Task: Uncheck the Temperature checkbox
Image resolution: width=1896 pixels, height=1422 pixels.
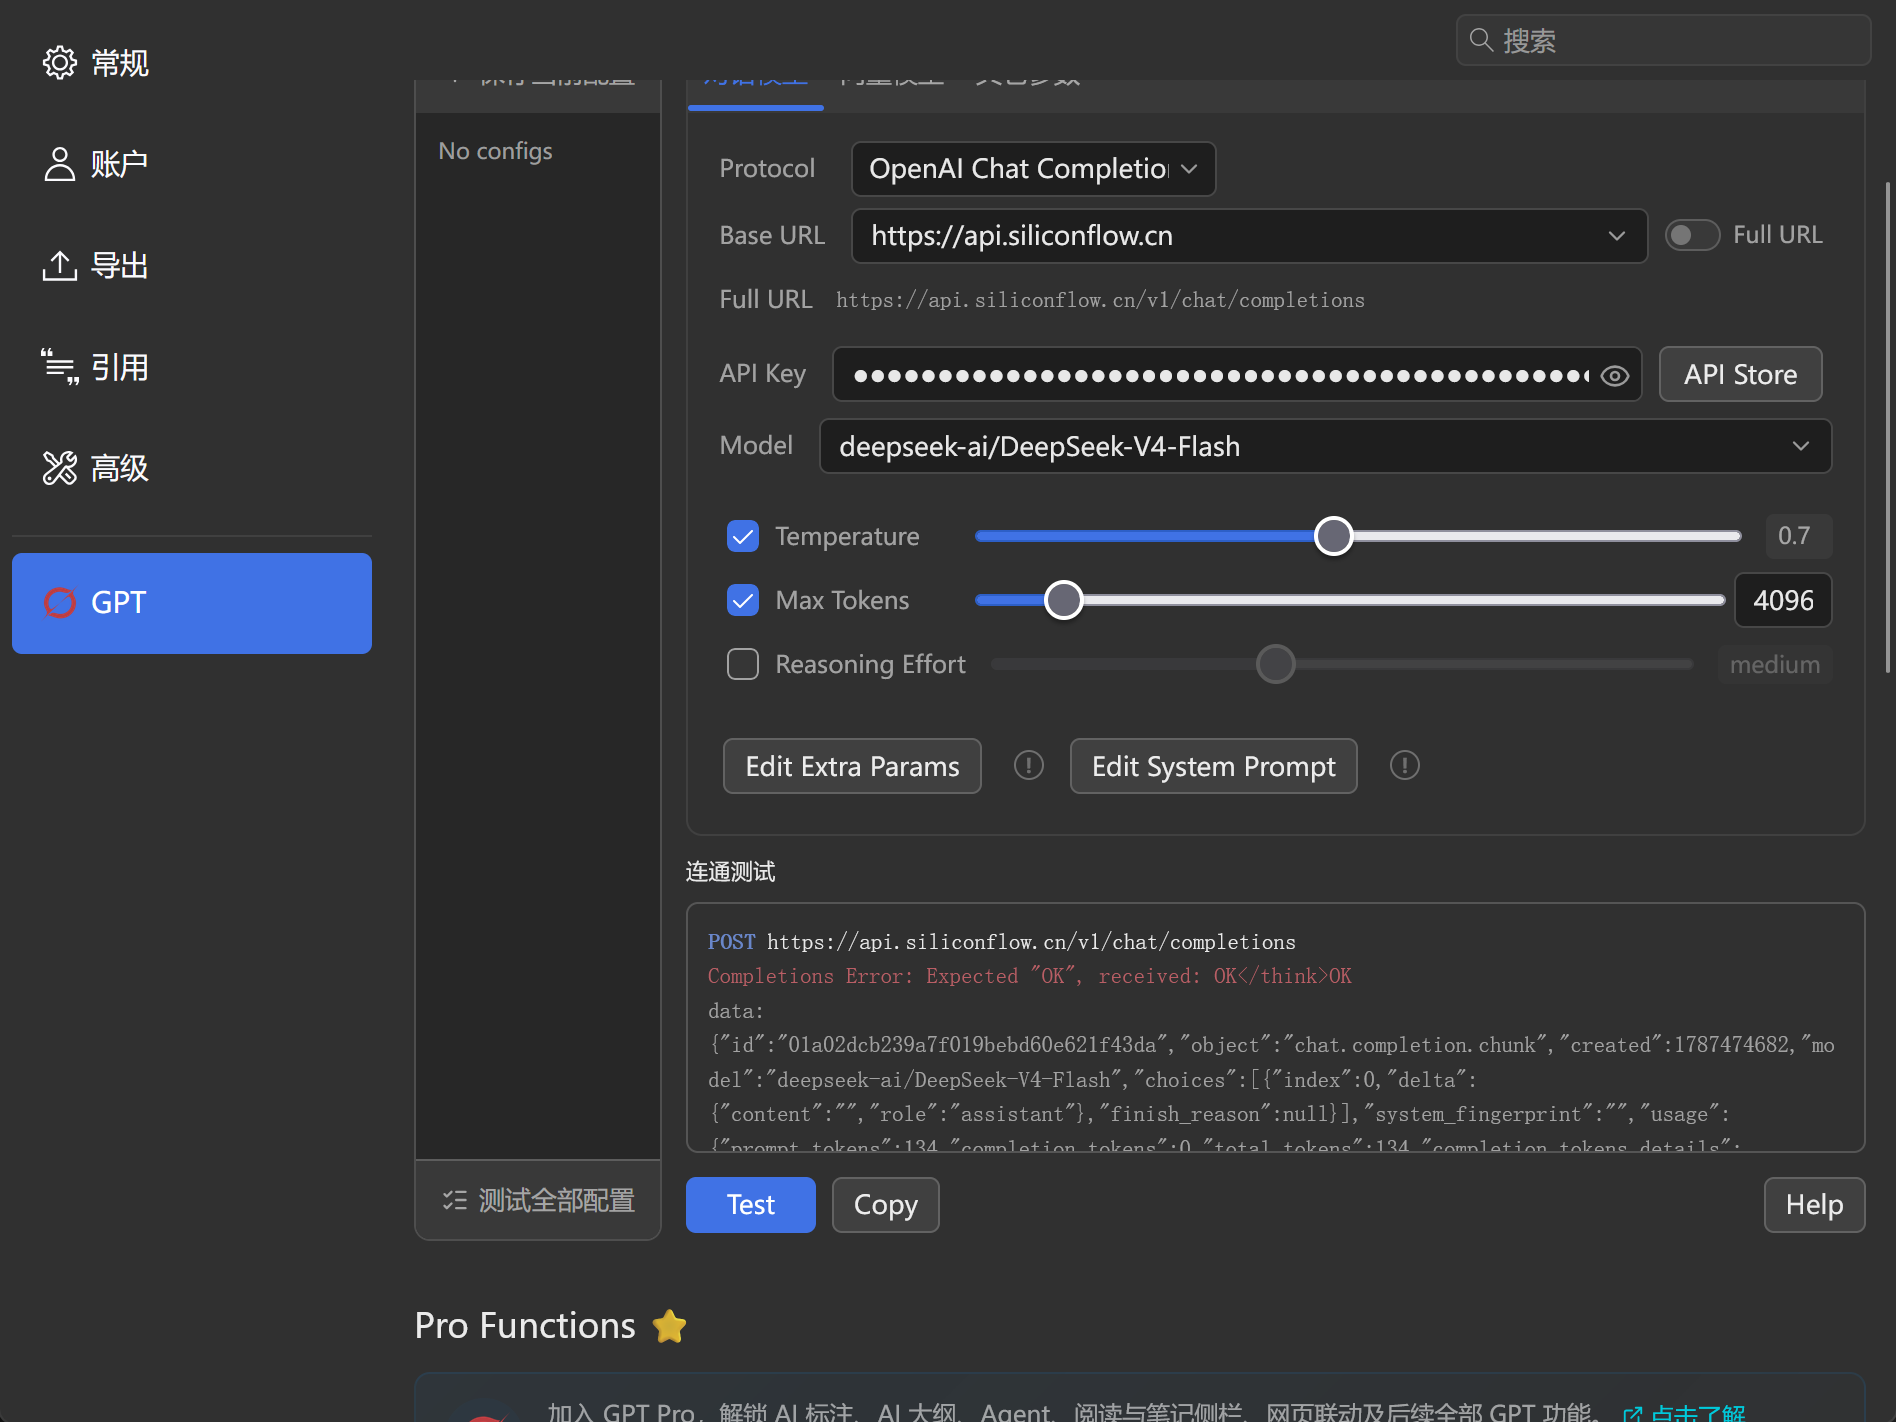Action: tap(743, 537)
